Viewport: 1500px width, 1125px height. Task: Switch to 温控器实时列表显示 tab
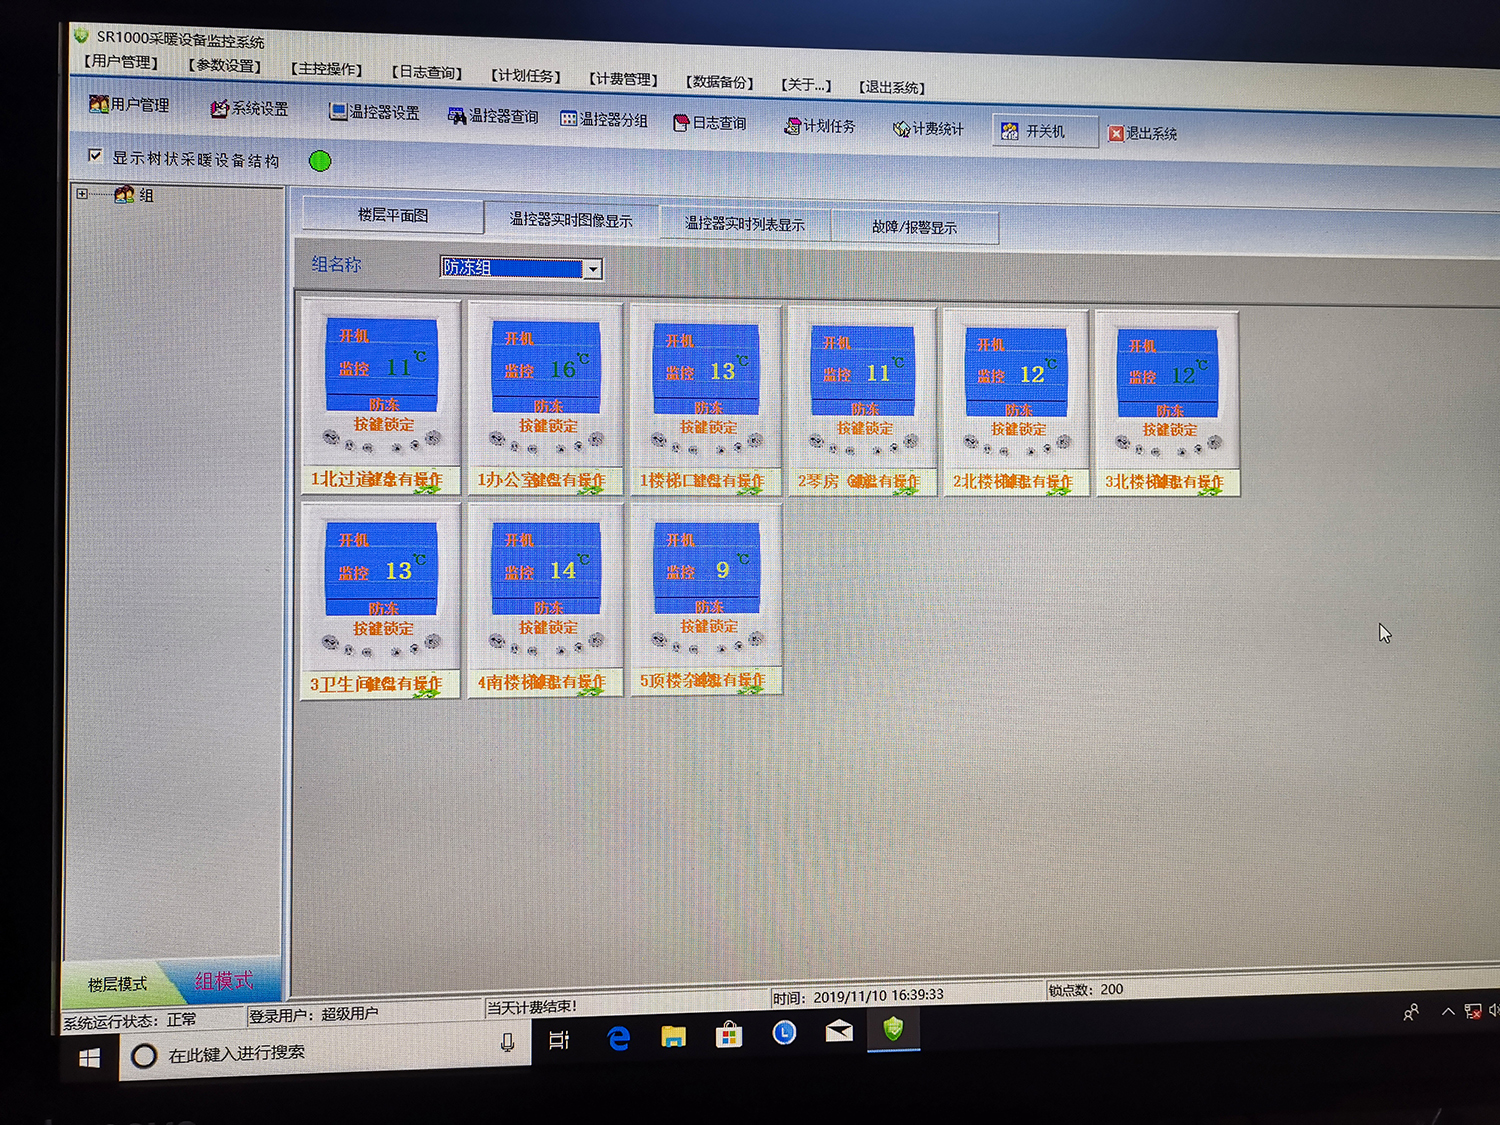coord(744,224)
